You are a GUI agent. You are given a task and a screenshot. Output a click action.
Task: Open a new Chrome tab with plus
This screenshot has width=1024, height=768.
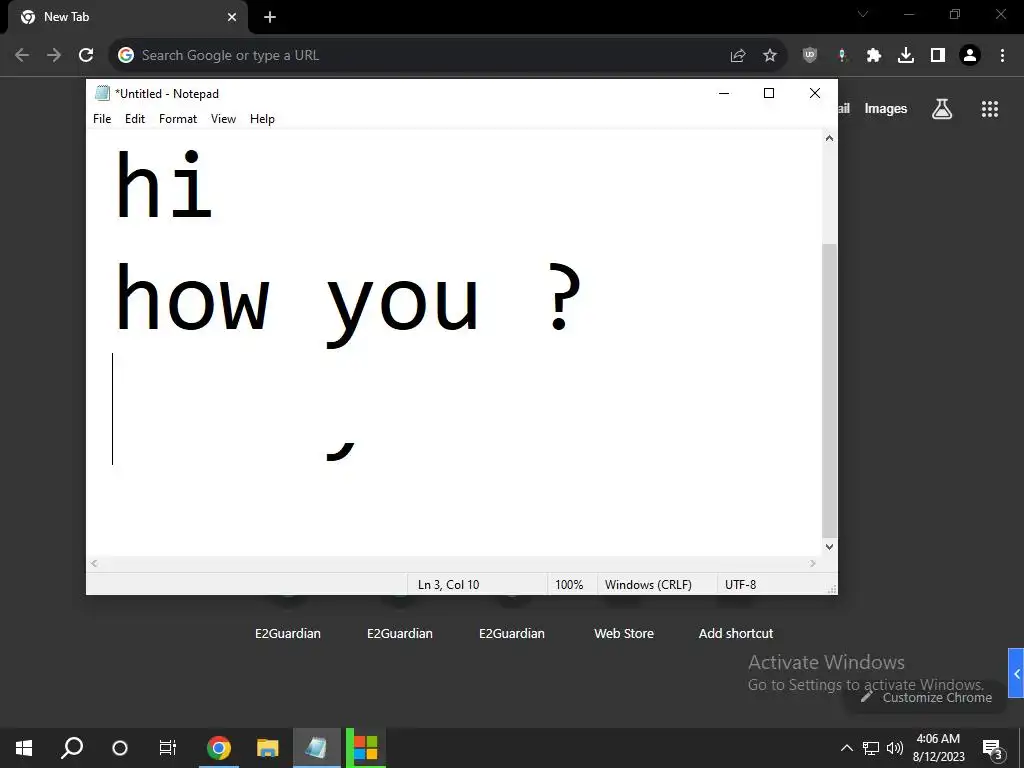point(270,17)
